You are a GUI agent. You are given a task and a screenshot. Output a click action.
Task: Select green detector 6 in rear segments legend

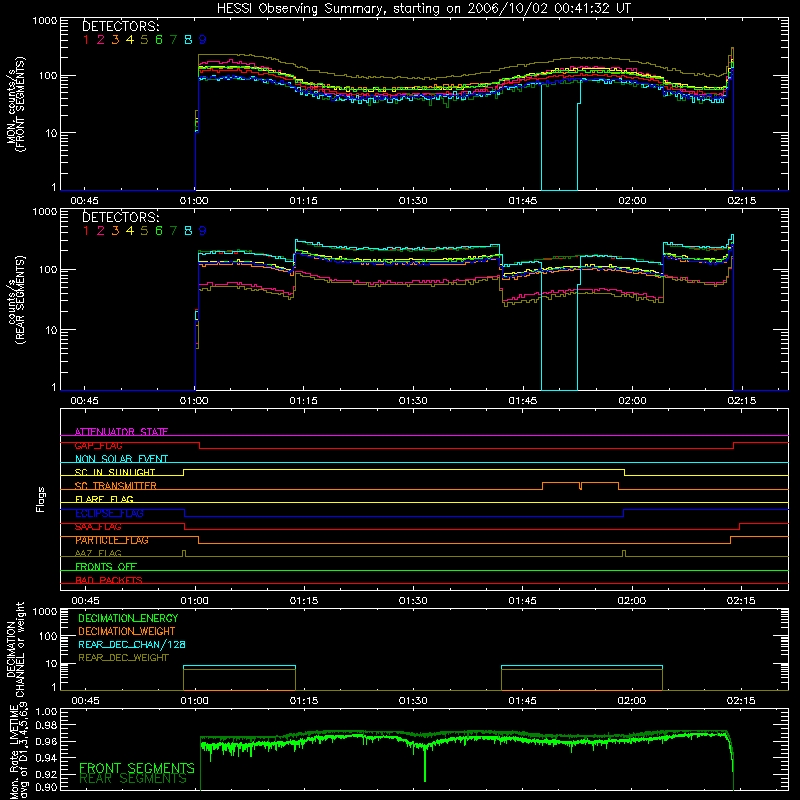(x=159, y=231)
